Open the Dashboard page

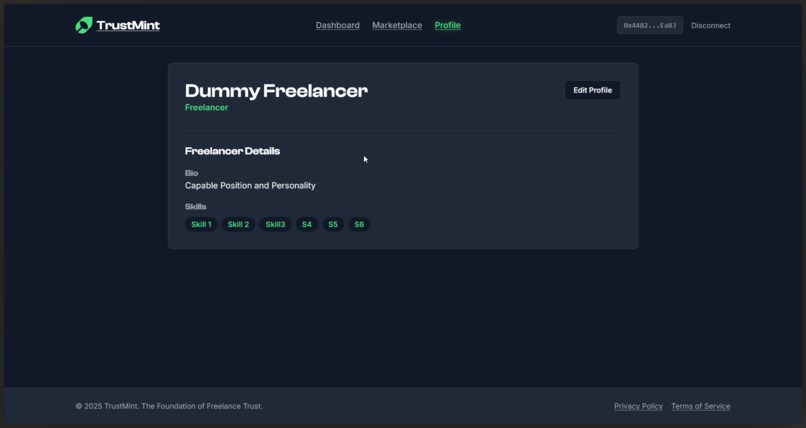coord(338,25)
